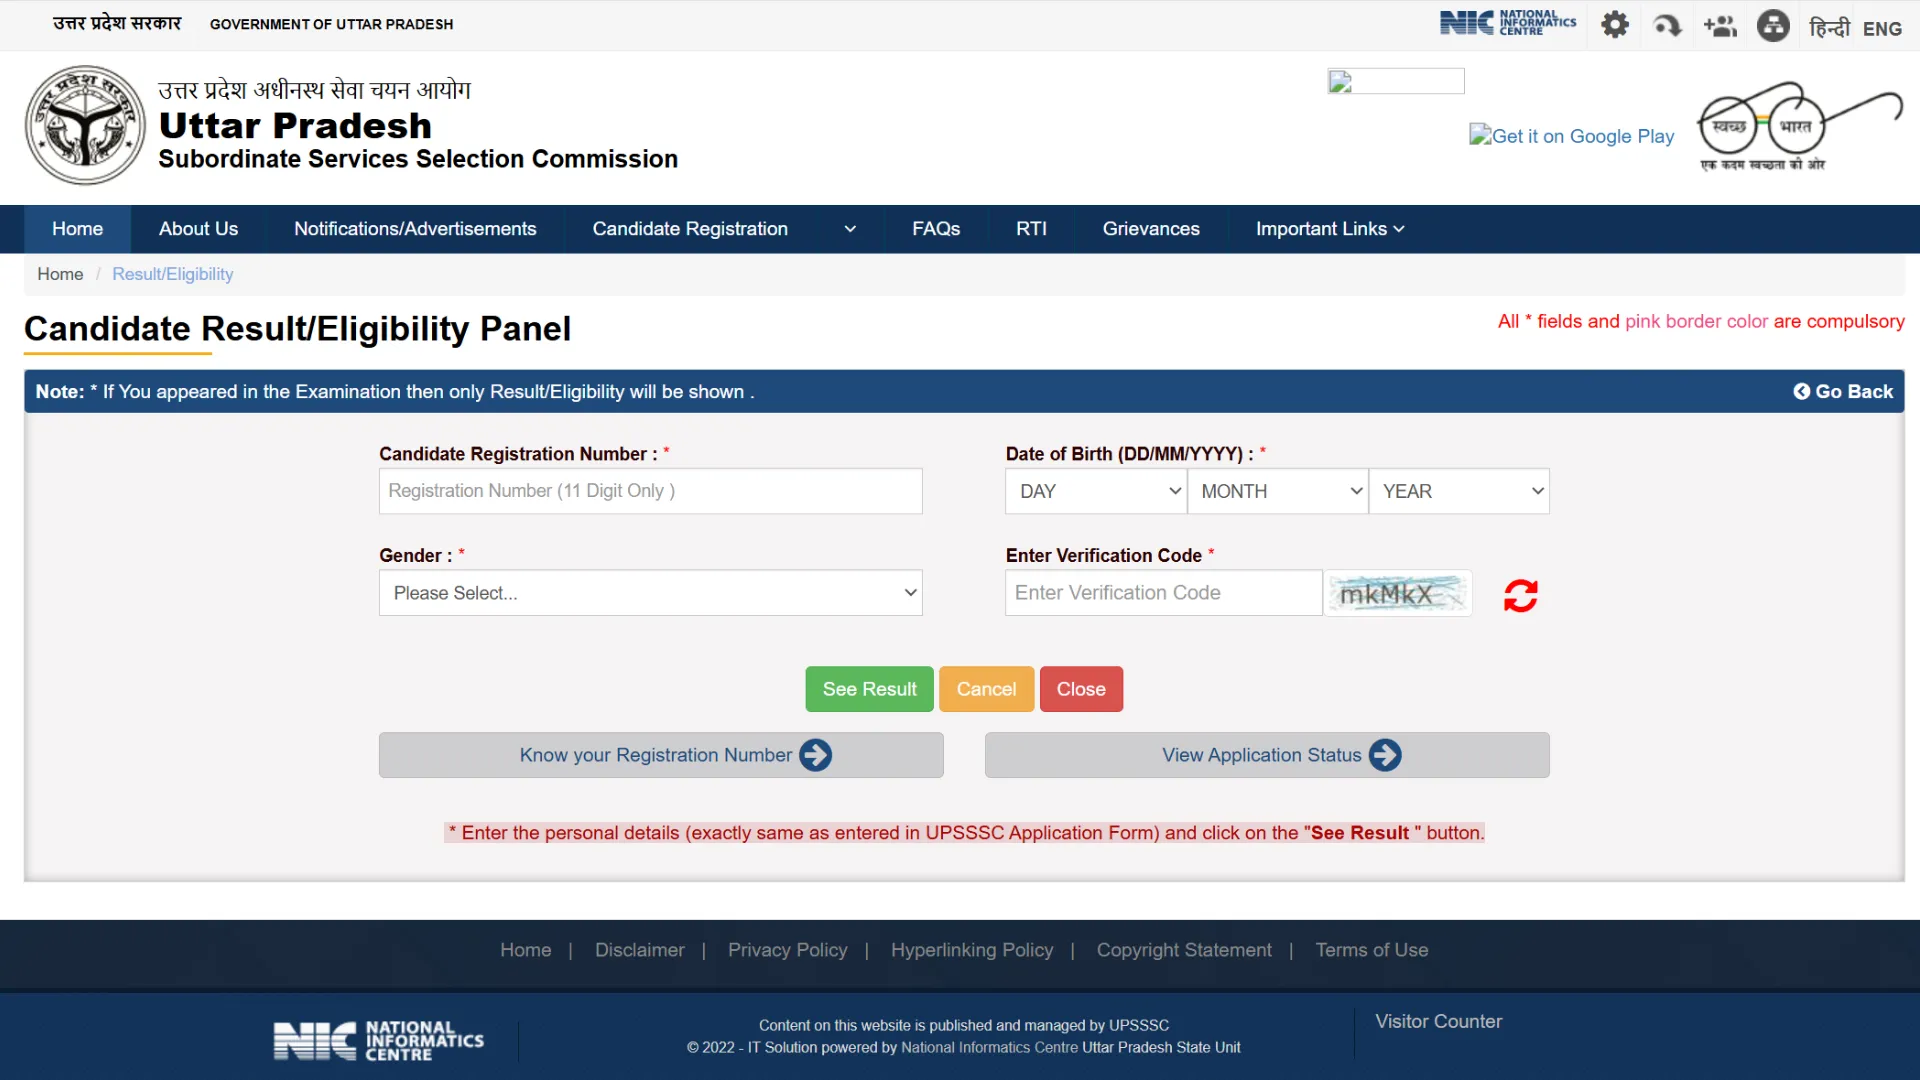
Task: Click the Privacy Policy footer link
Action: pyautogui.click(x=787, y=950)
